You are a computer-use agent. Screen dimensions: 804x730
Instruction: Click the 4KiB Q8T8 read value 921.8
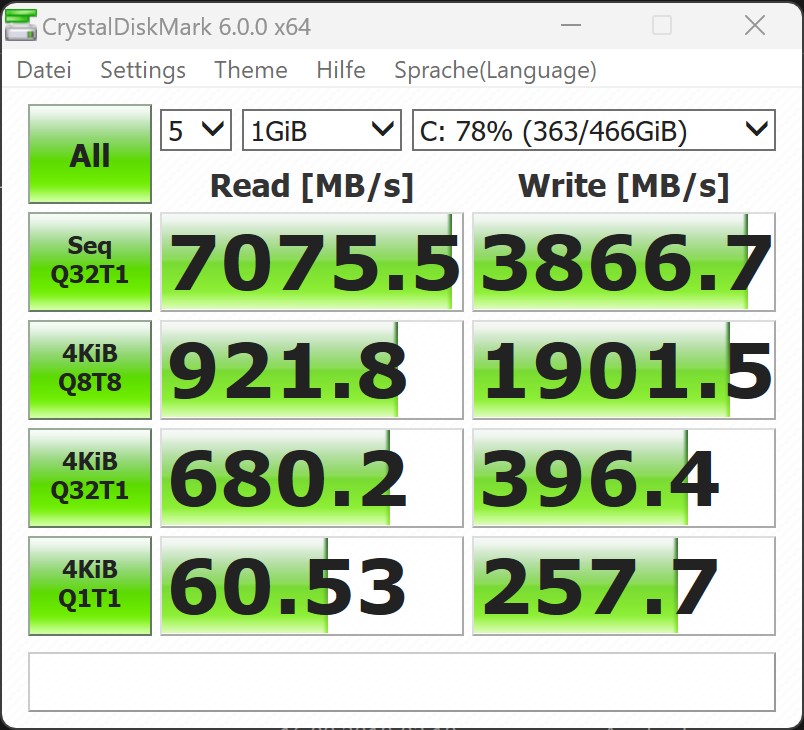[x=312, y=370]
